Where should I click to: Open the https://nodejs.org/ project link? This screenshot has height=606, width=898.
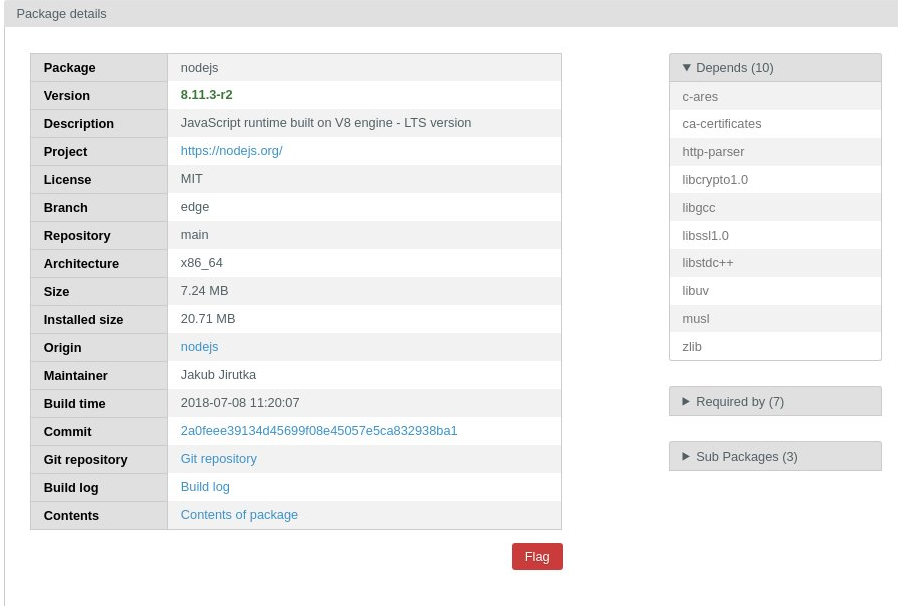tap(231, 151)
